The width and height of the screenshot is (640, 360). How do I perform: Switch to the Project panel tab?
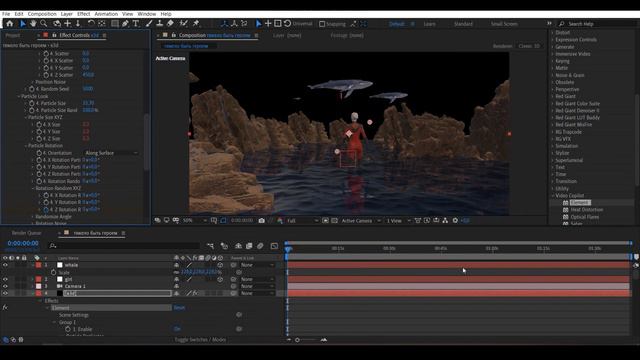tap(13, 36)
